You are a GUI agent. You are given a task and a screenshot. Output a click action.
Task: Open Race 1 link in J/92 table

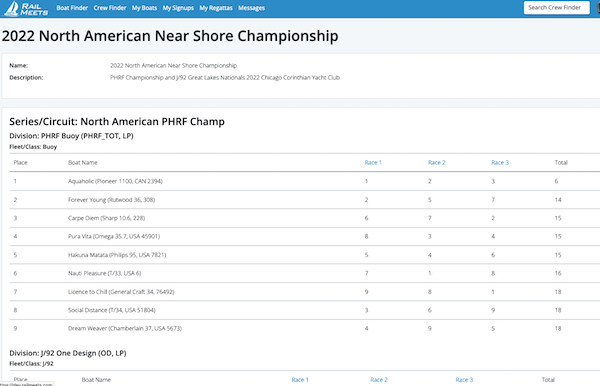pyautogui.click(x=300, y=380)
